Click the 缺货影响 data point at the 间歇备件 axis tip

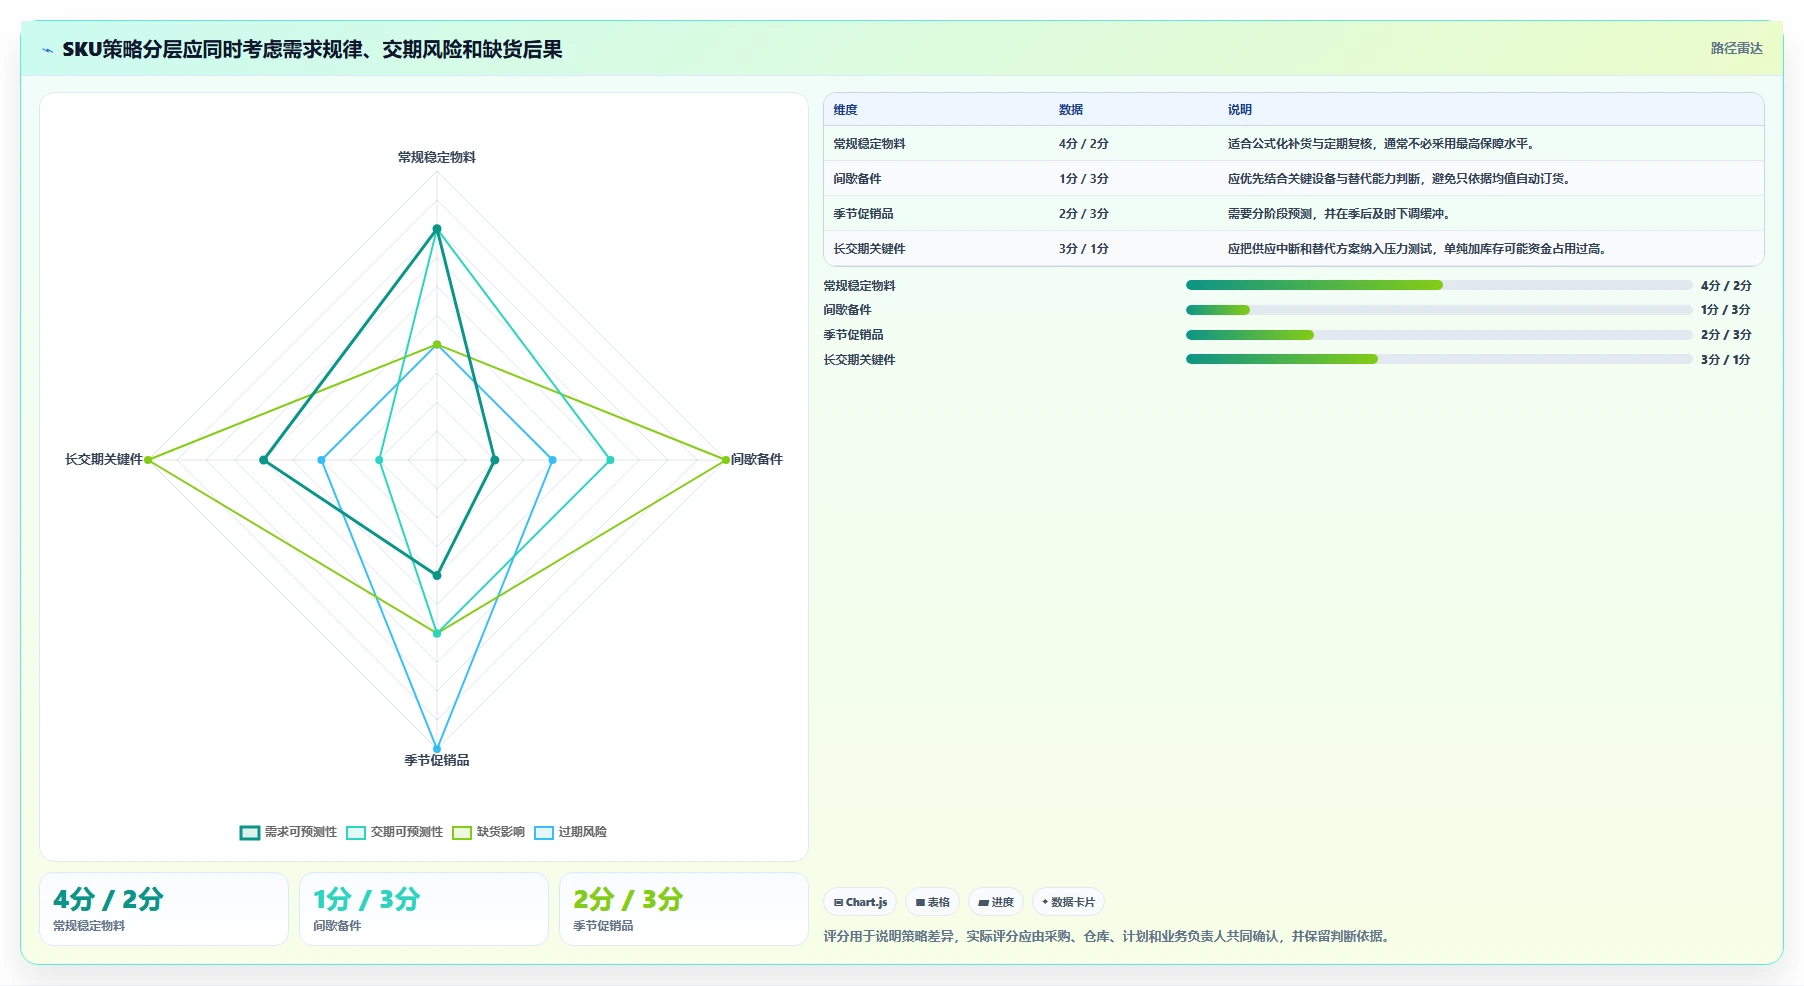tap(726, 460)
